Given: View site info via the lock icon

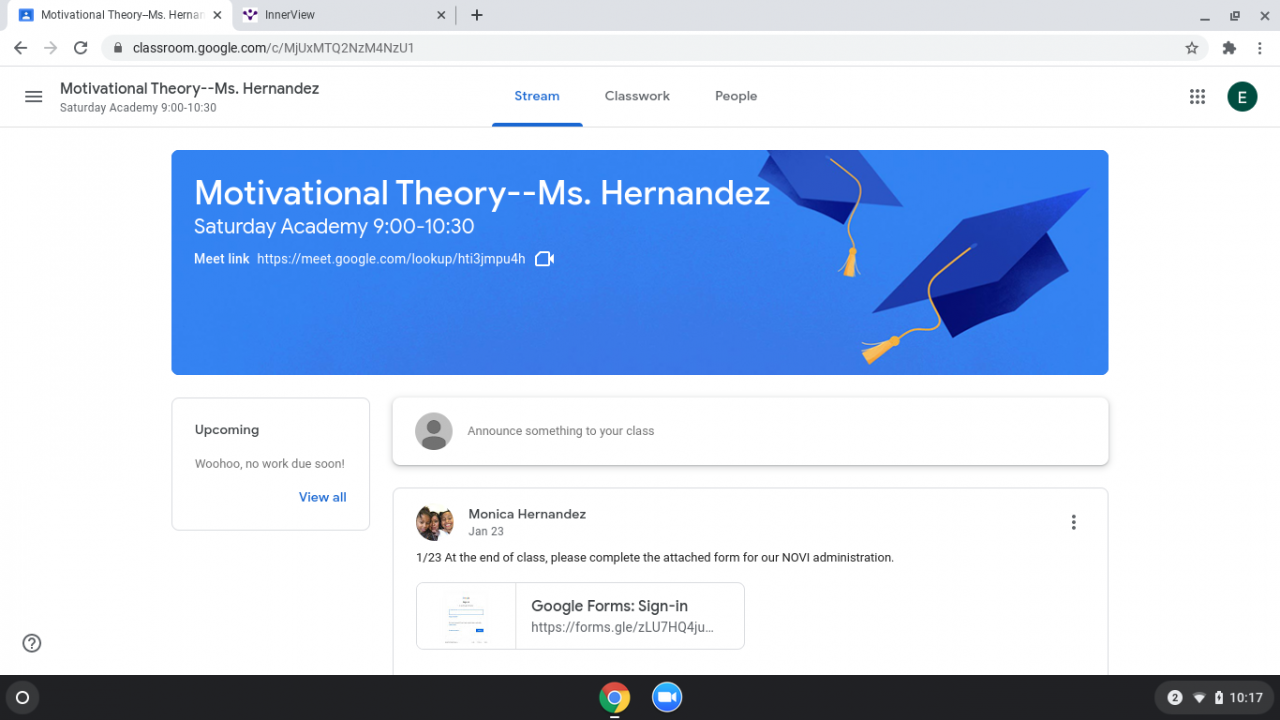Looking at the screenshot, I should pyautogui.click(x=118, y=48).
